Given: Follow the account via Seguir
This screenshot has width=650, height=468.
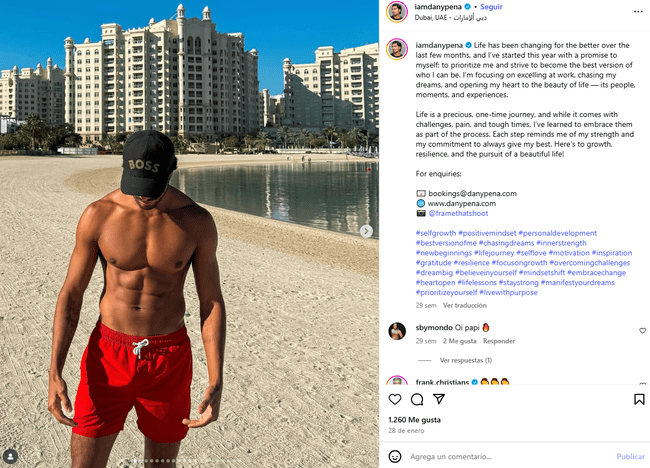Looking at the screenshot, I should (491, 7).
